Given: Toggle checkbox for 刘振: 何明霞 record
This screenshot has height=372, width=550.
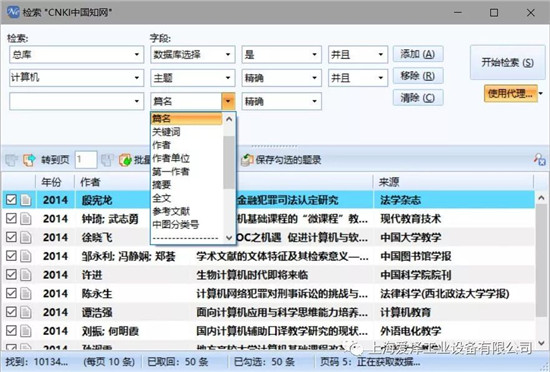Looking at the screenshot, I should tap(11, 330).
